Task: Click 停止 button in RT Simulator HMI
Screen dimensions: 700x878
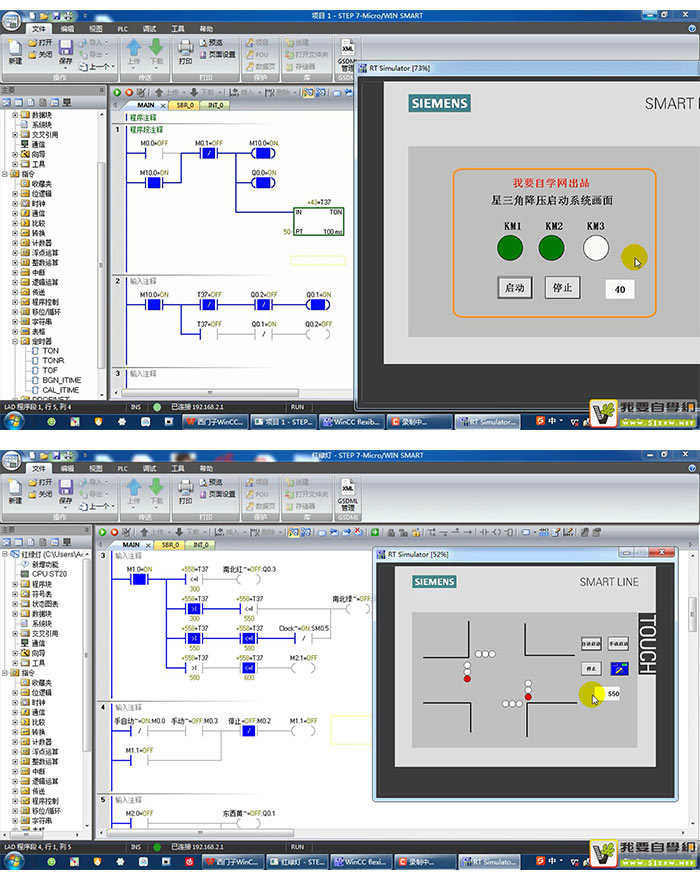Action: pos(562,288)
